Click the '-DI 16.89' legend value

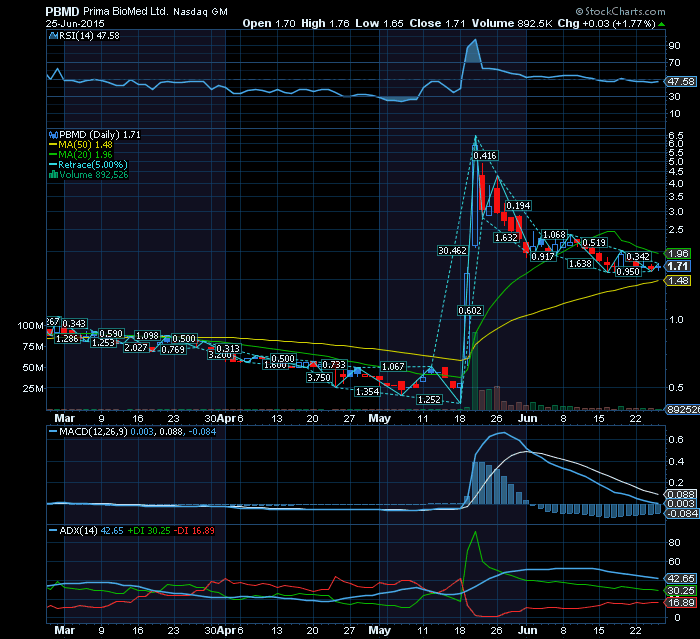click(194, 530)
